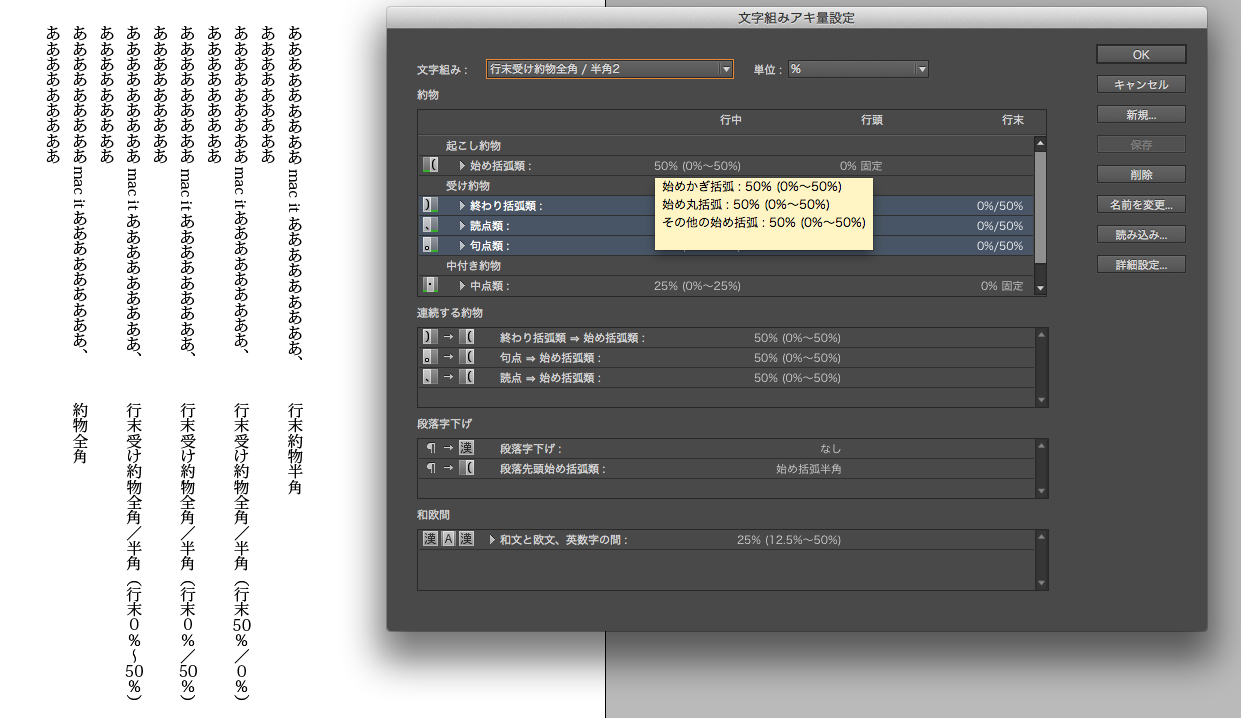This screenshot has height=718, width=1241.
Task: Expand the 終わり括弧類 disclosure triangle
Action: [462, 206]
